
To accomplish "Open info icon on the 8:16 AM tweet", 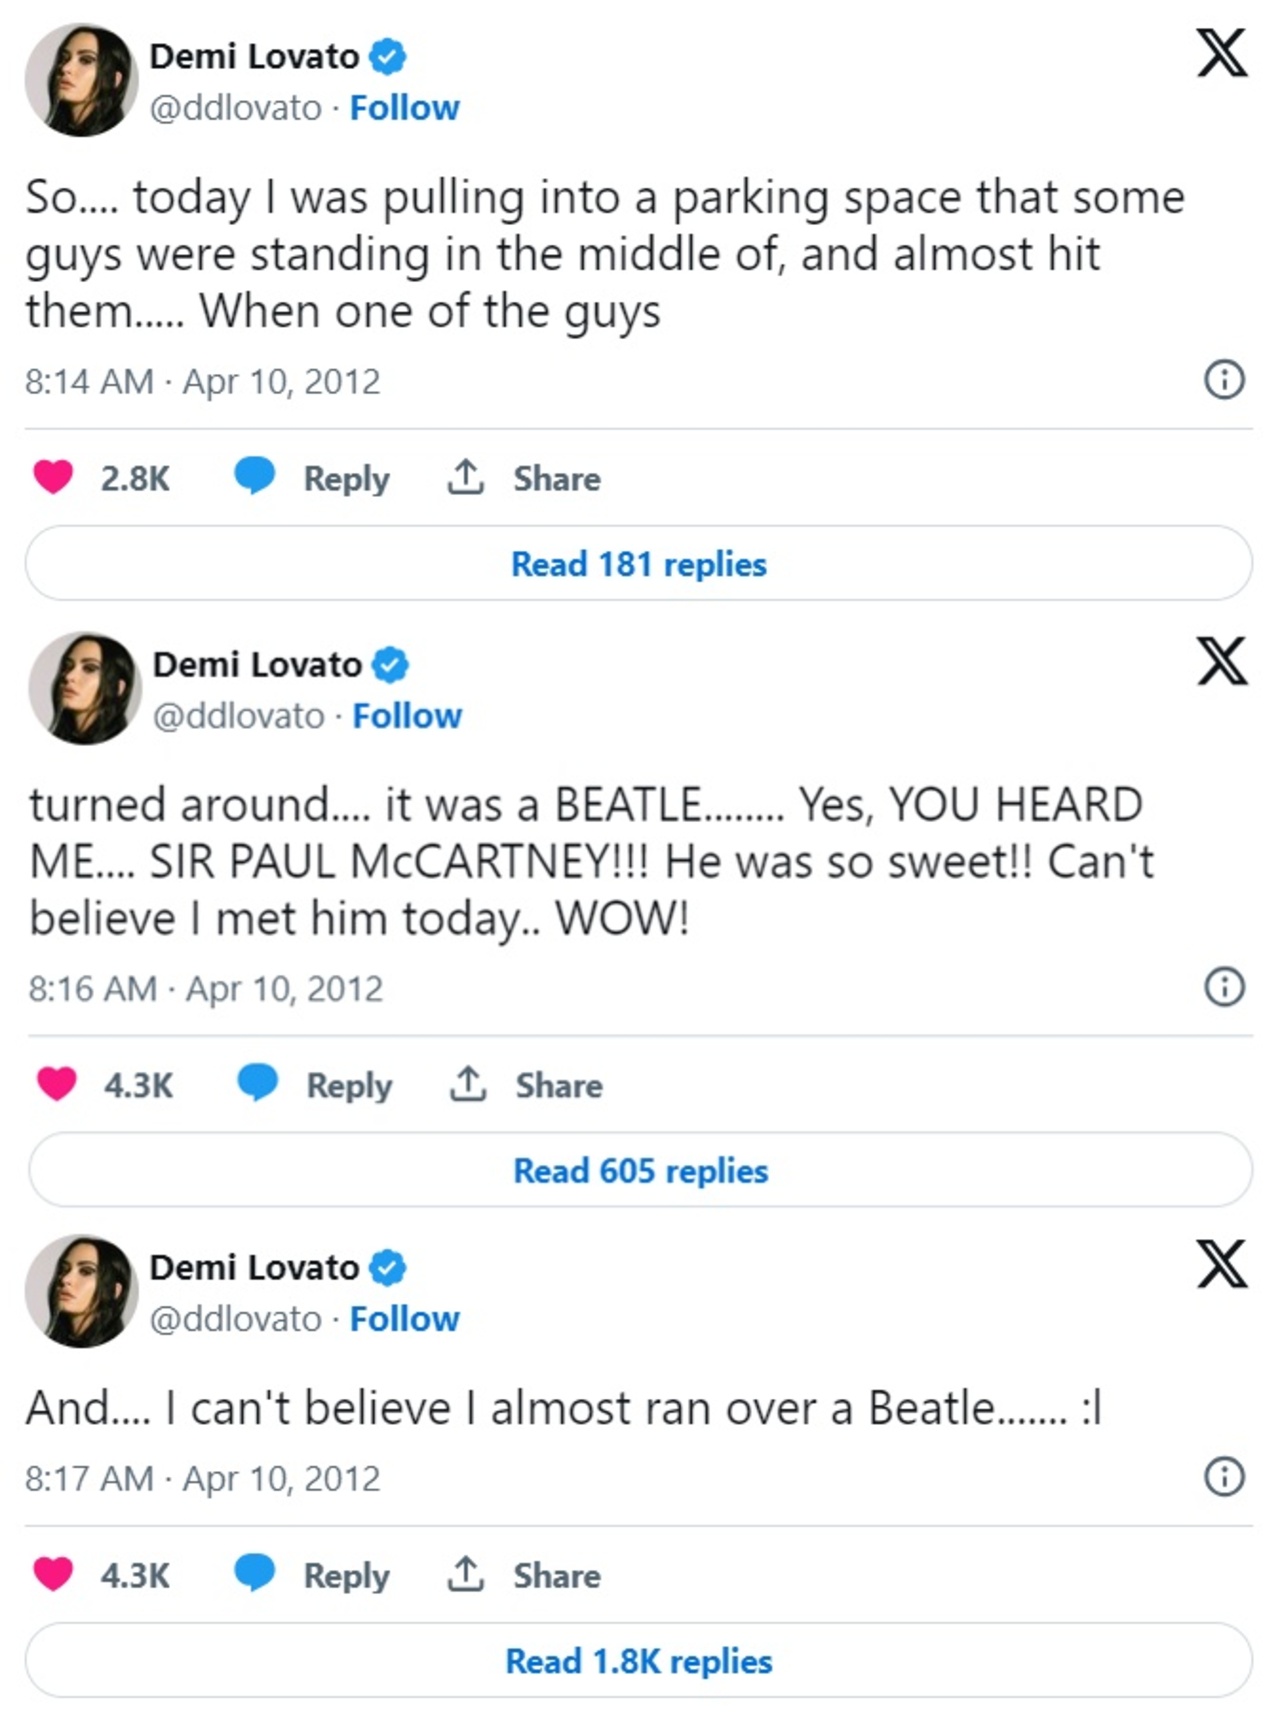I will (1224, 987).
